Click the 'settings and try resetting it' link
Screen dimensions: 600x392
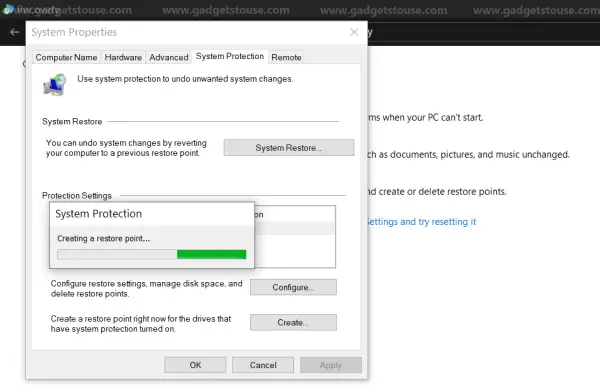pyautogui.click(x=421, y=222)
